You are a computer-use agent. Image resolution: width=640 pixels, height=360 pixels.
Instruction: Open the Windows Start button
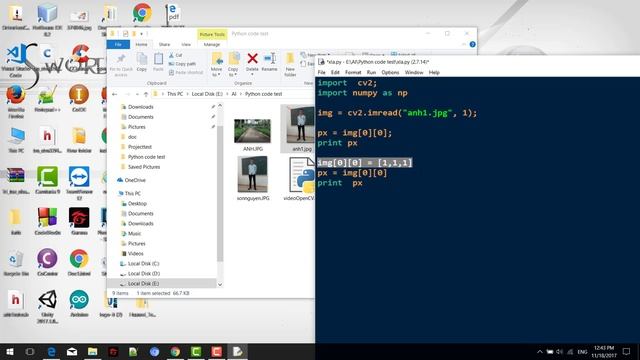click(9, 351)
